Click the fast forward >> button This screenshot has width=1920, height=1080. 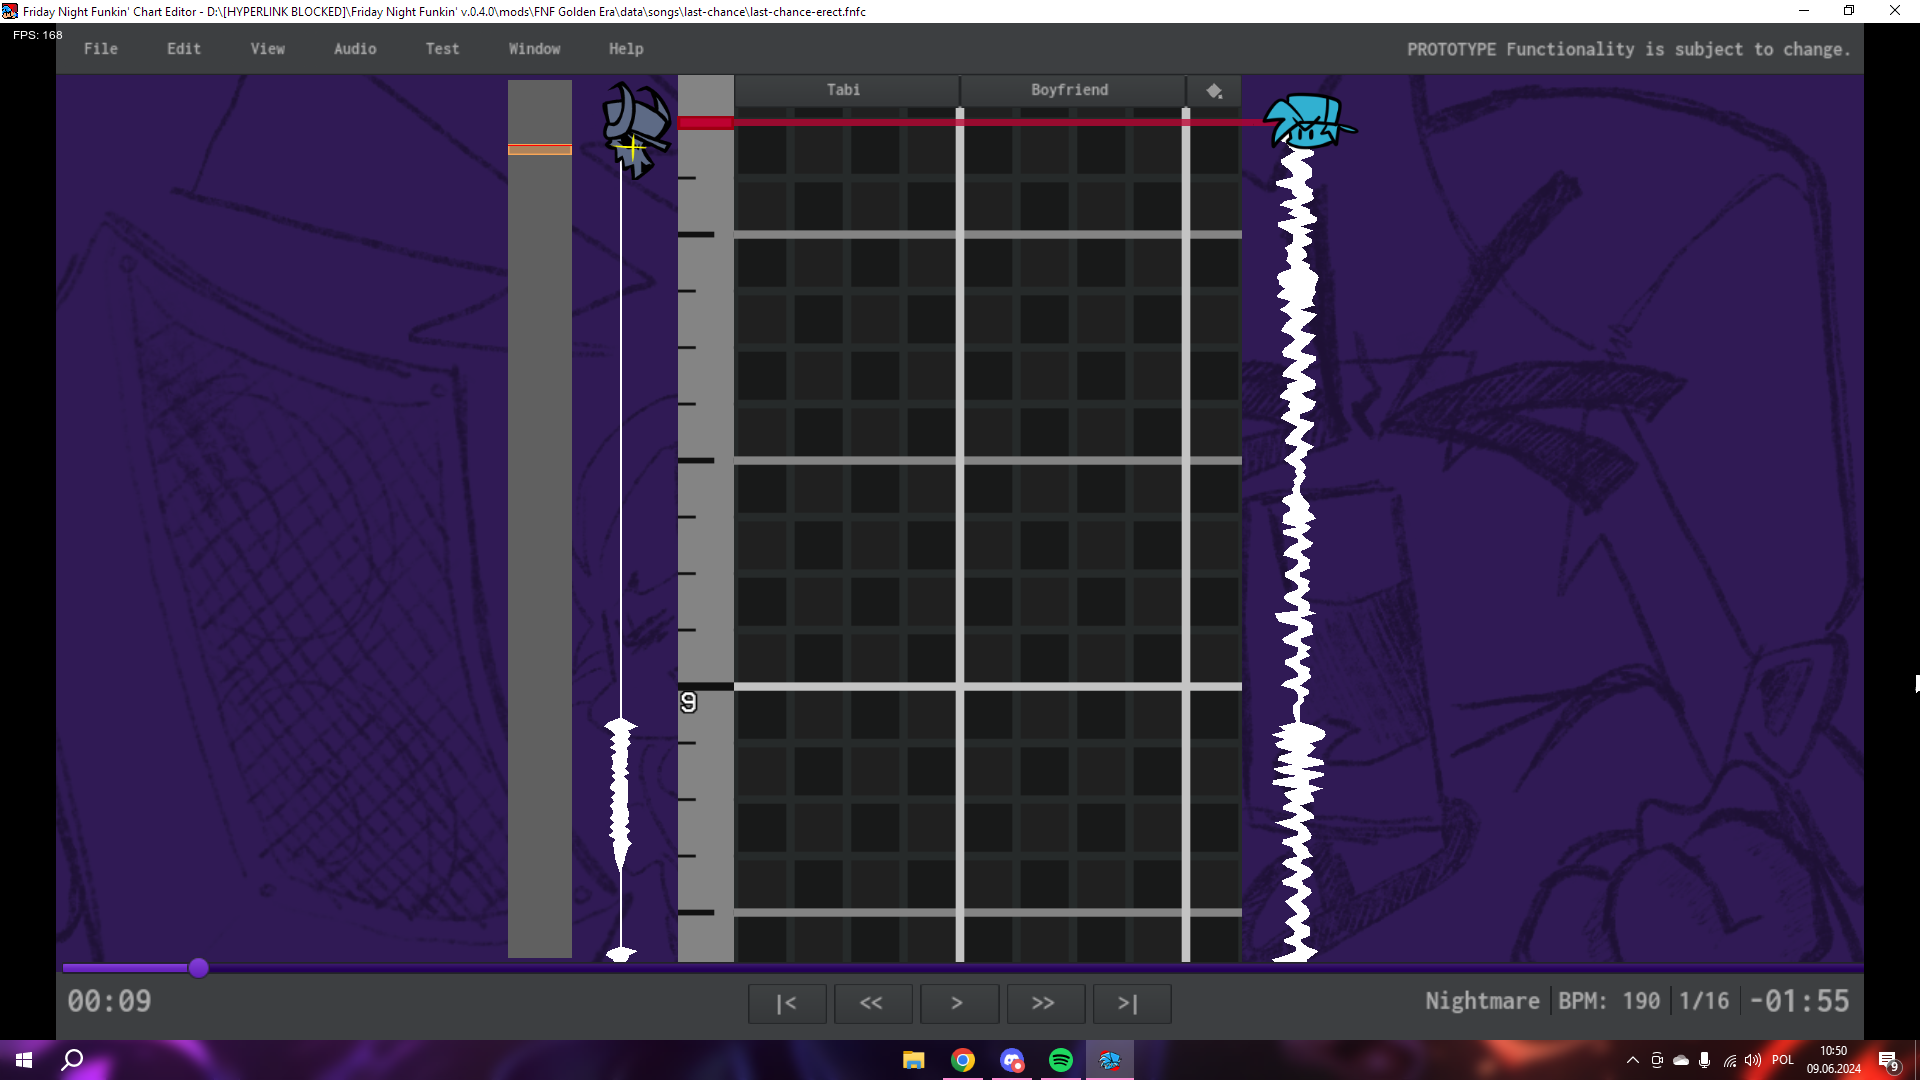coord(1045,1003)
